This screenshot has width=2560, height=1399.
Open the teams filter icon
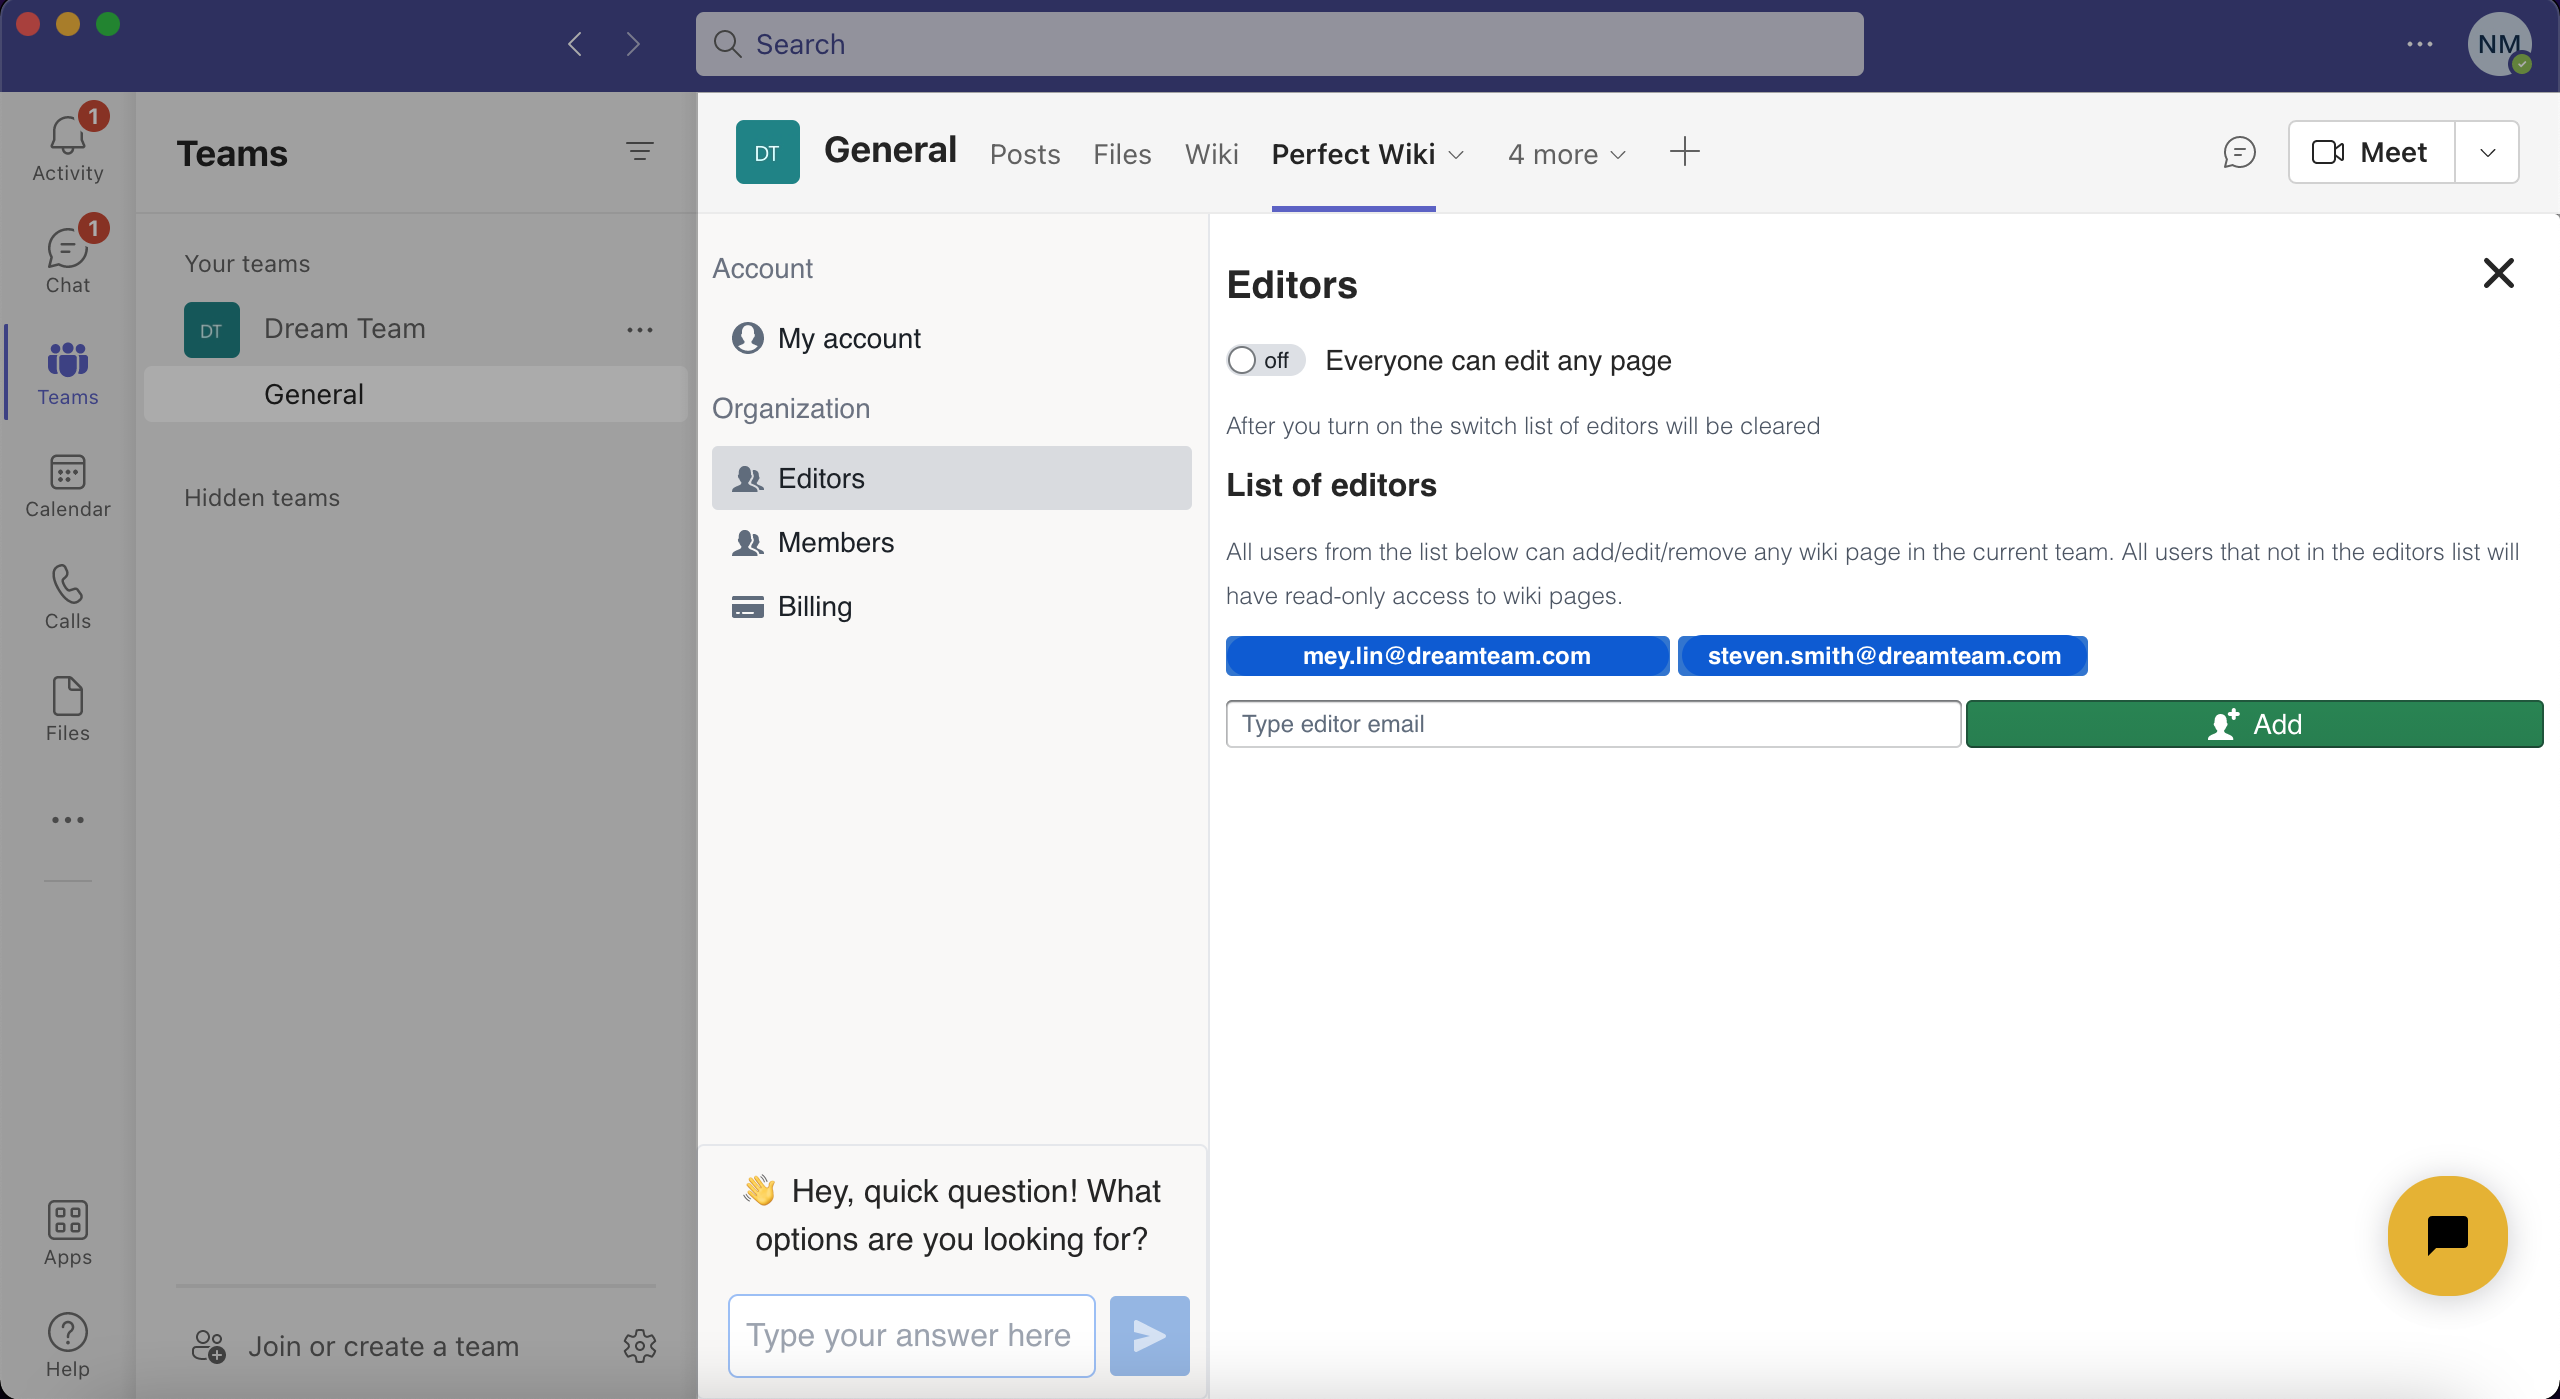pyautogui.click(x=640, y=152)
